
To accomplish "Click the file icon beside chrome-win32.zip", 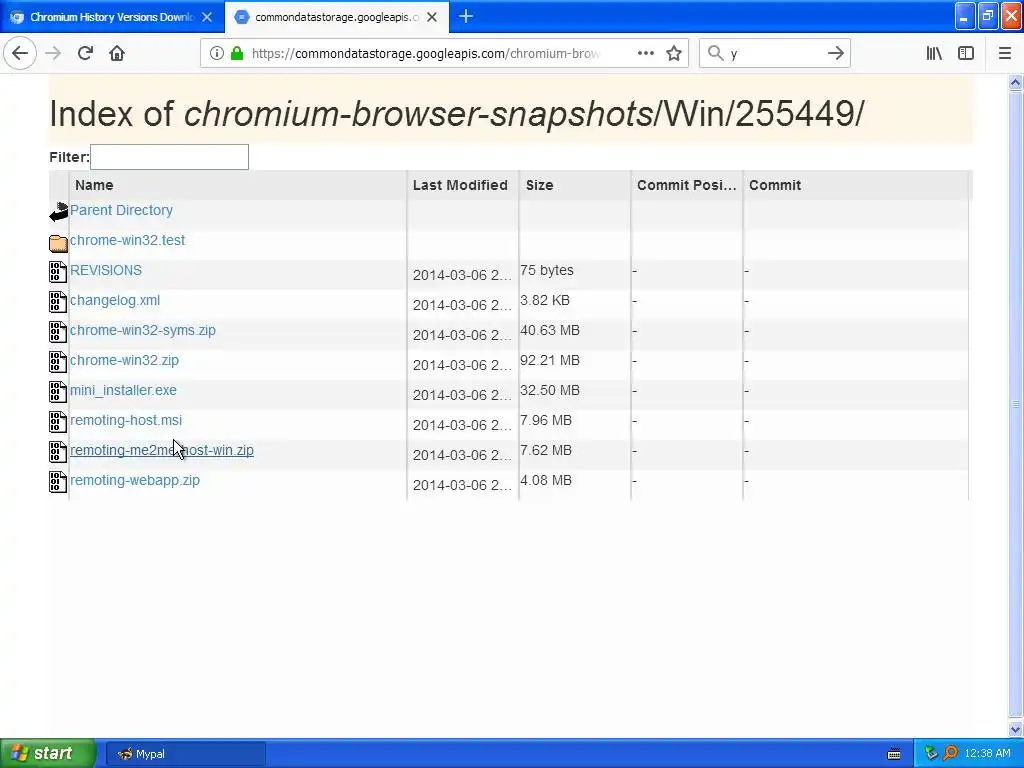I will [58, 362].
